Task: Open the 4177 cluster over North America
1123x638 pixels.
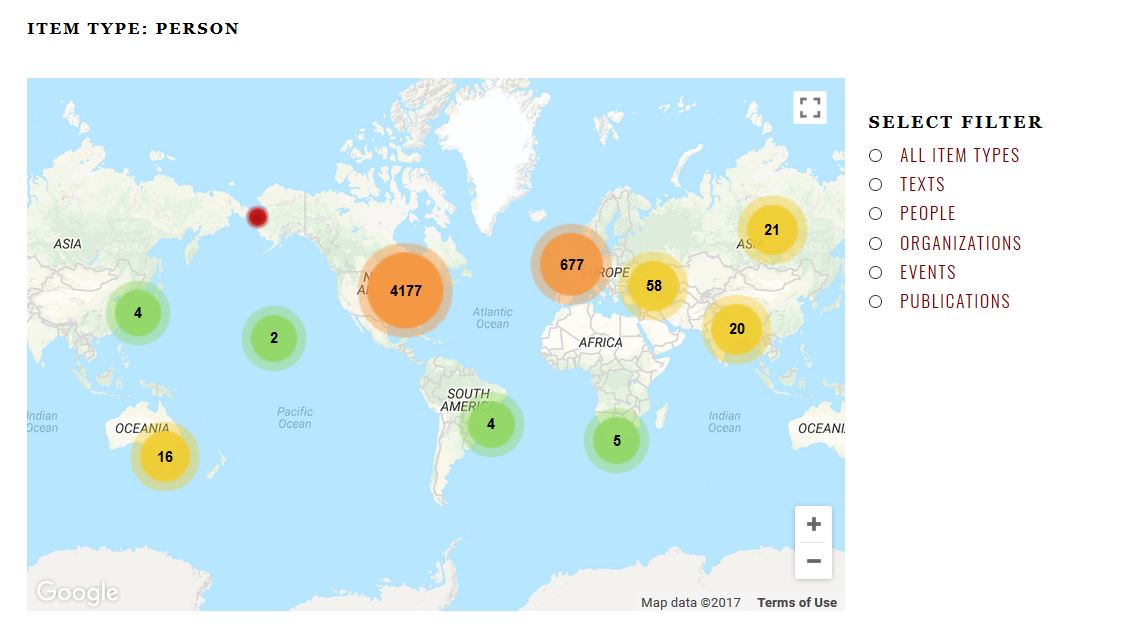Action: pyautogui.click(x=406, y=291)
